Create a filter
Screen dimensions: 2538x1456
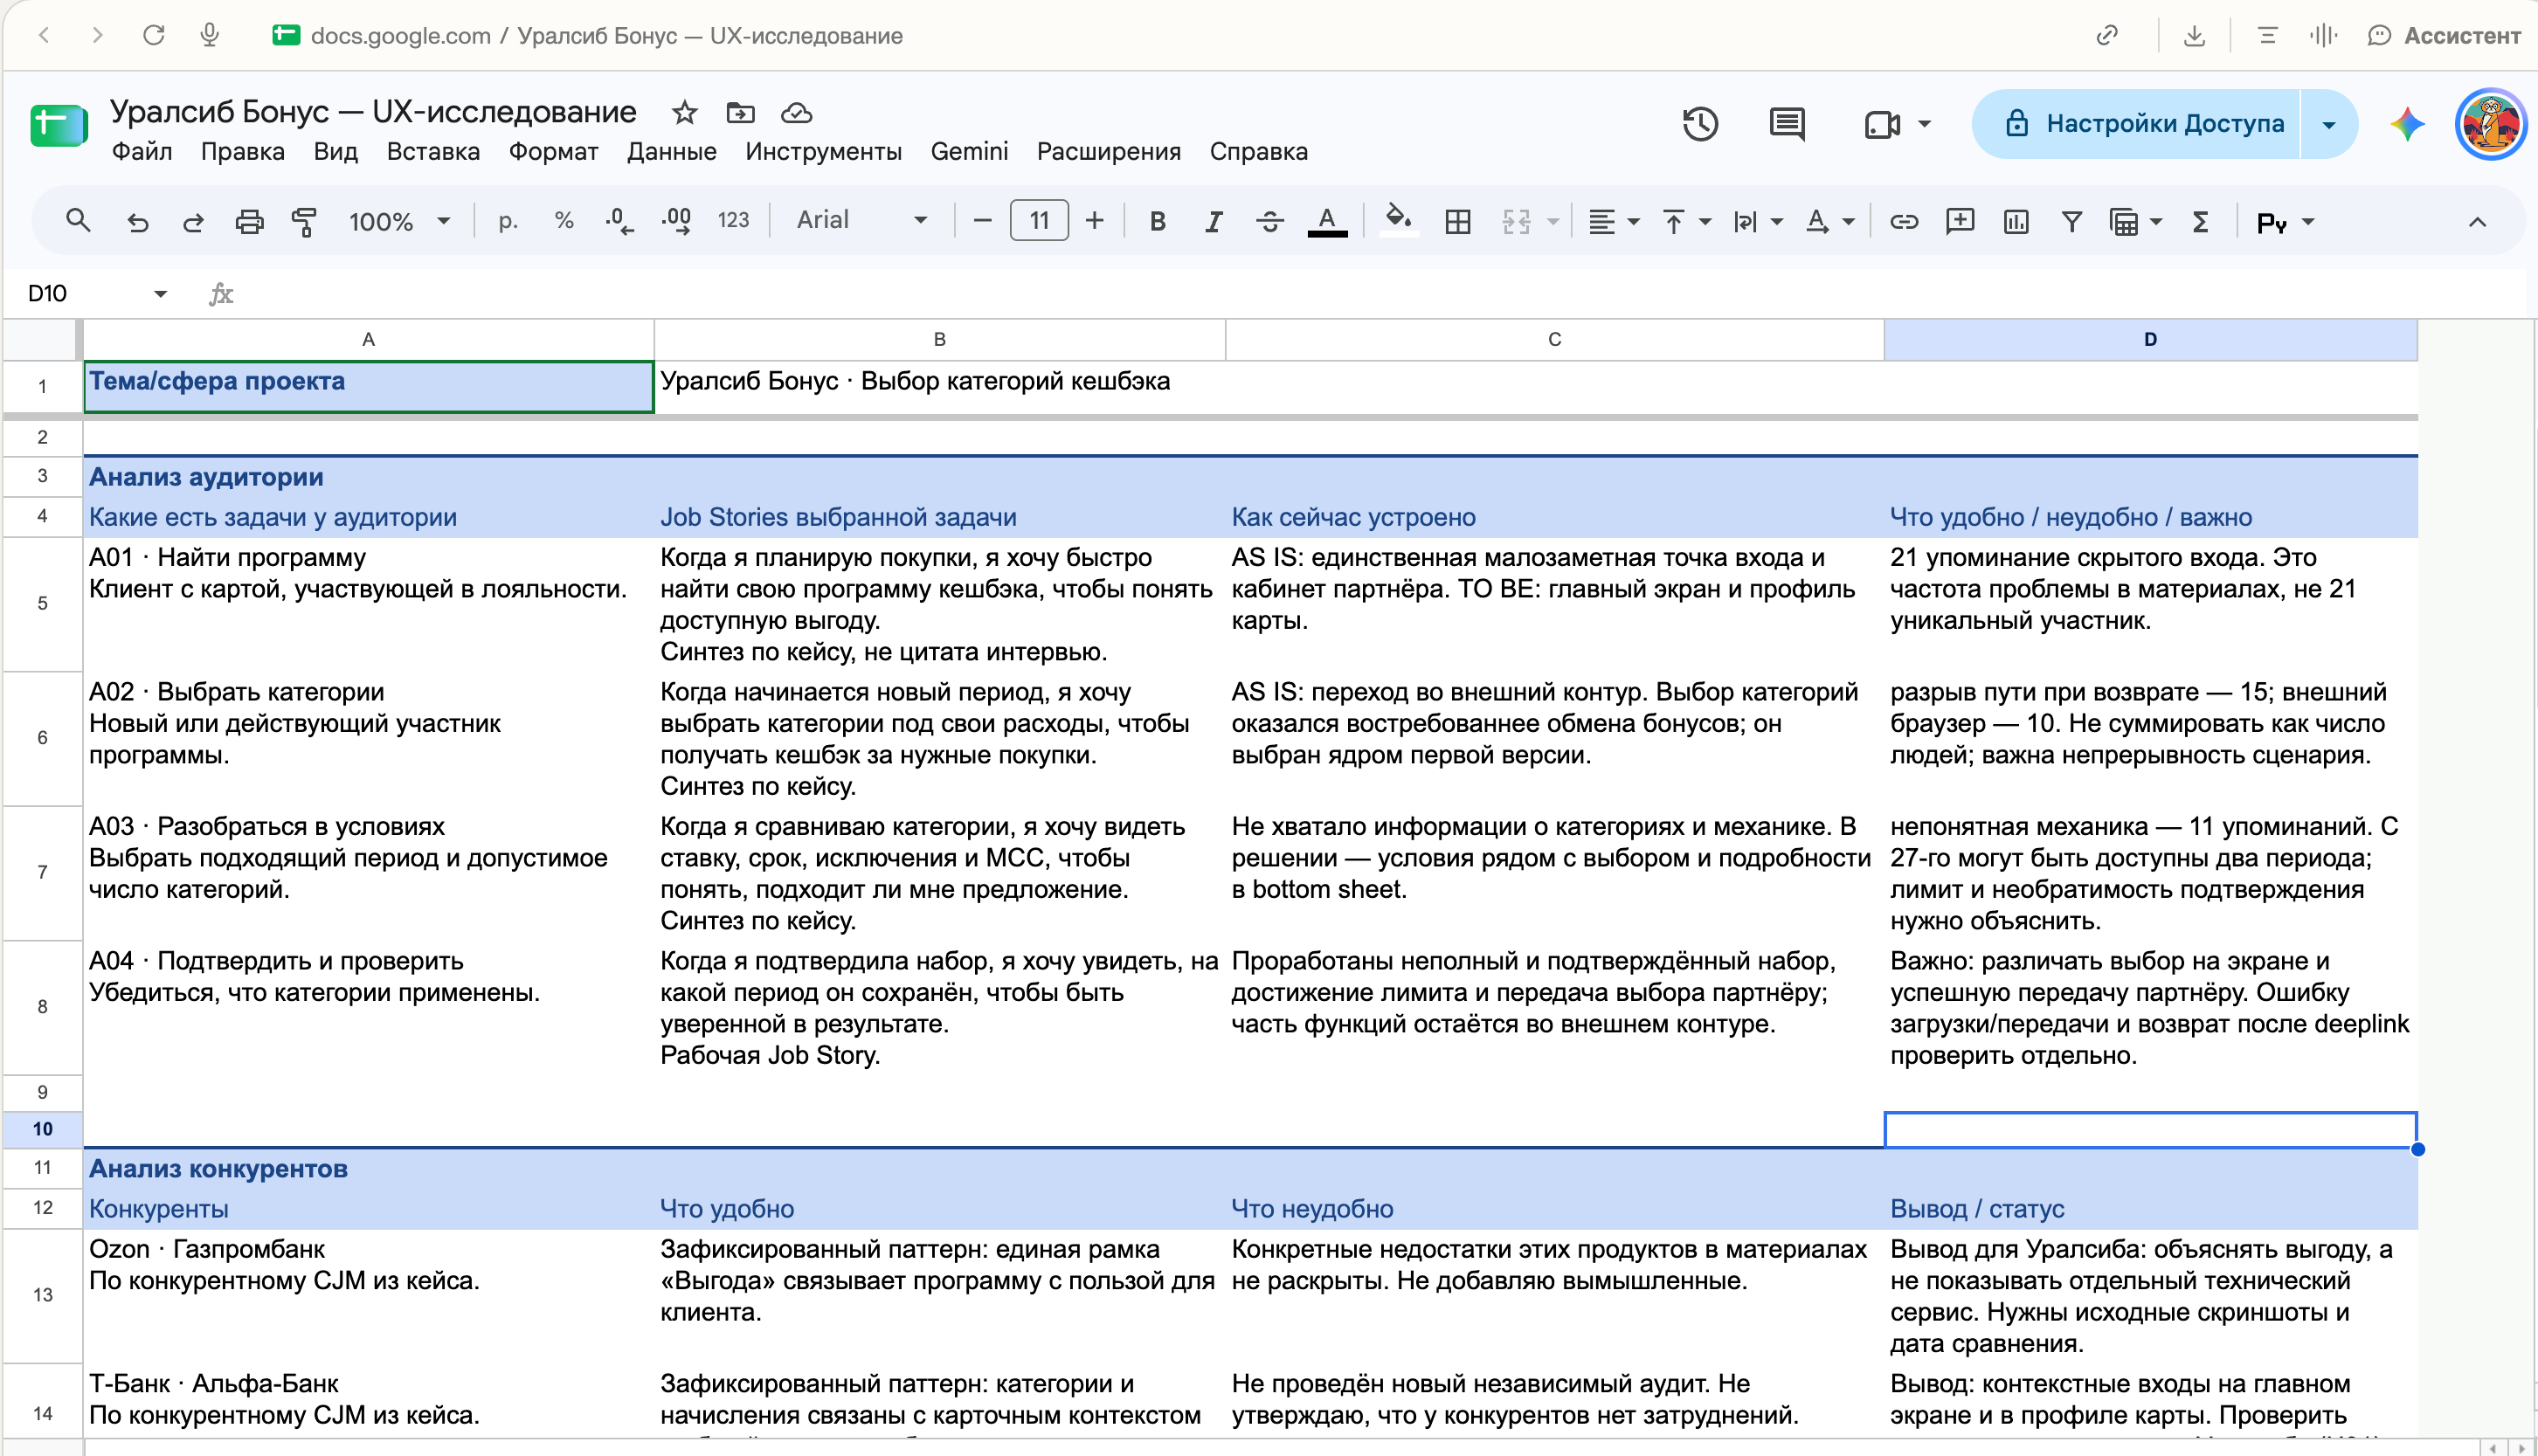pyautogui.click(x=2072, y=221)
